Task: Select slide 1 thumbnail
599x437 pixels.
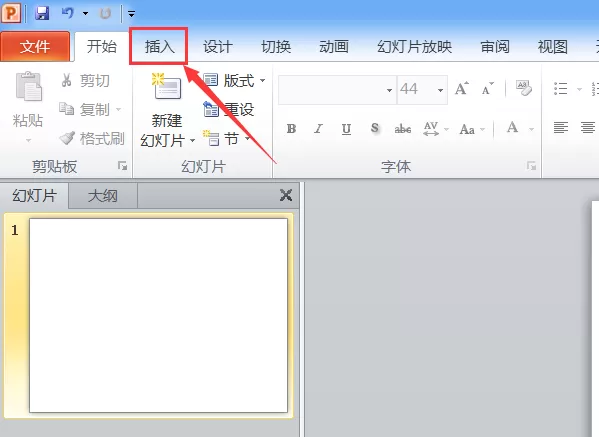Action: [x=158, y=316]
